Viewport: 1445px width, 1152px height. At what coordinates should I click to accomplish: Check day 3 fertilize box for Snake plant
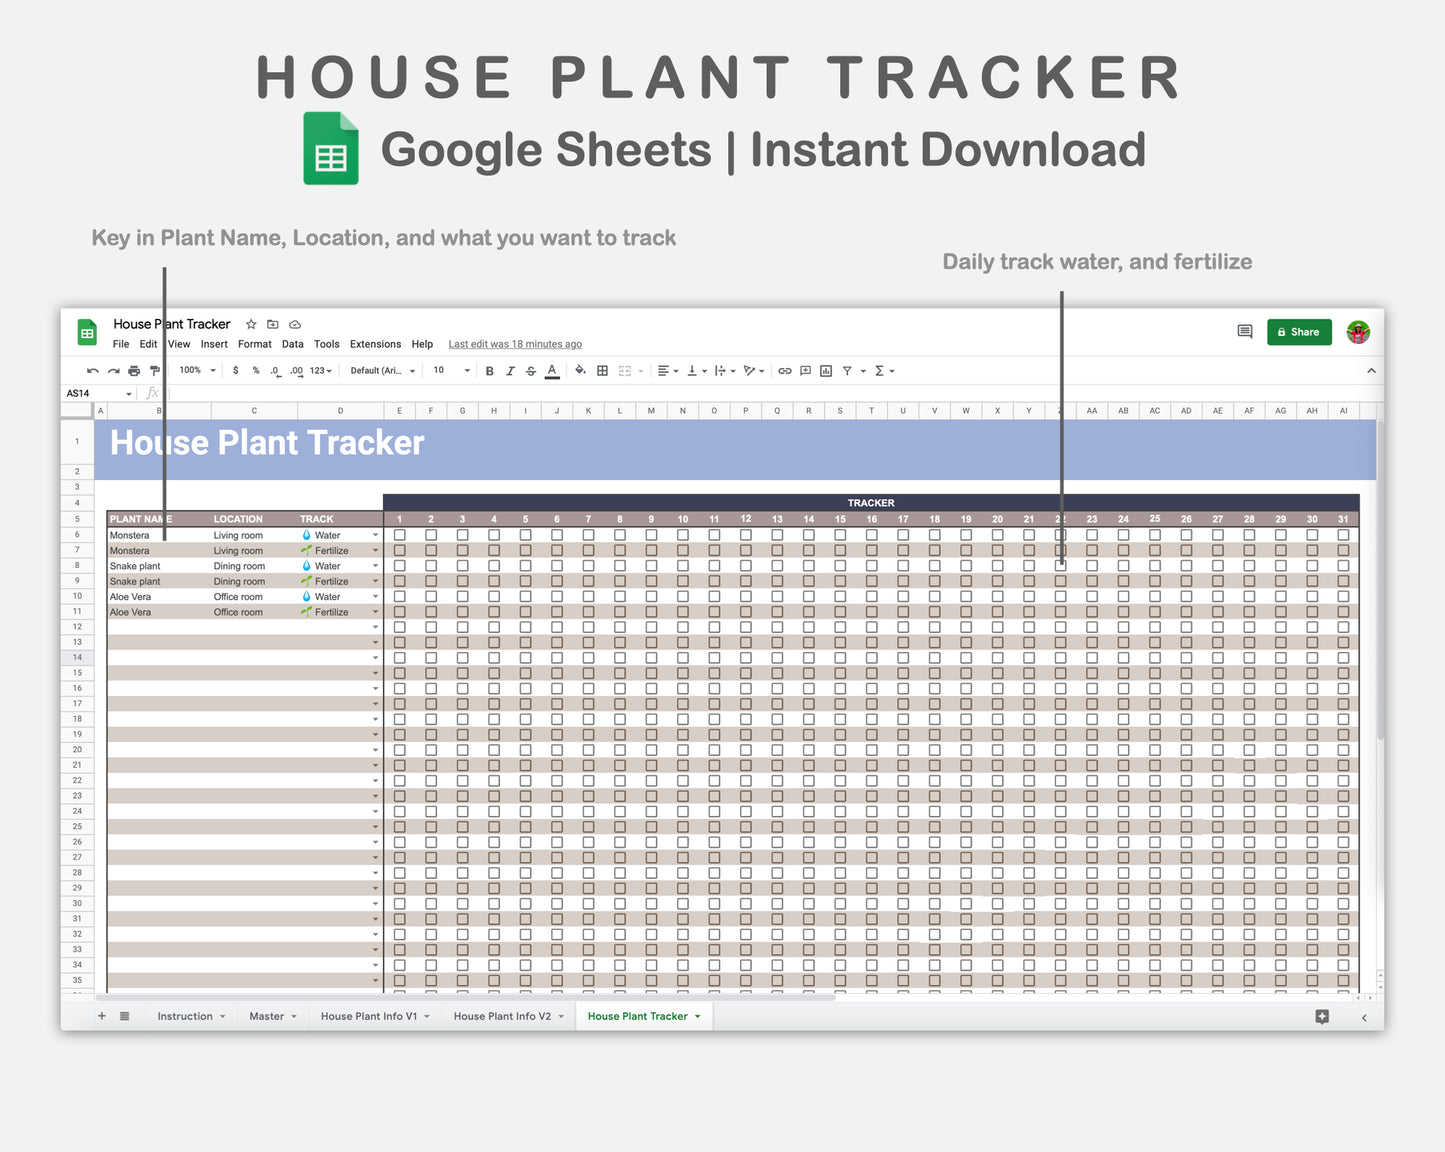click(x=462, y=580)
